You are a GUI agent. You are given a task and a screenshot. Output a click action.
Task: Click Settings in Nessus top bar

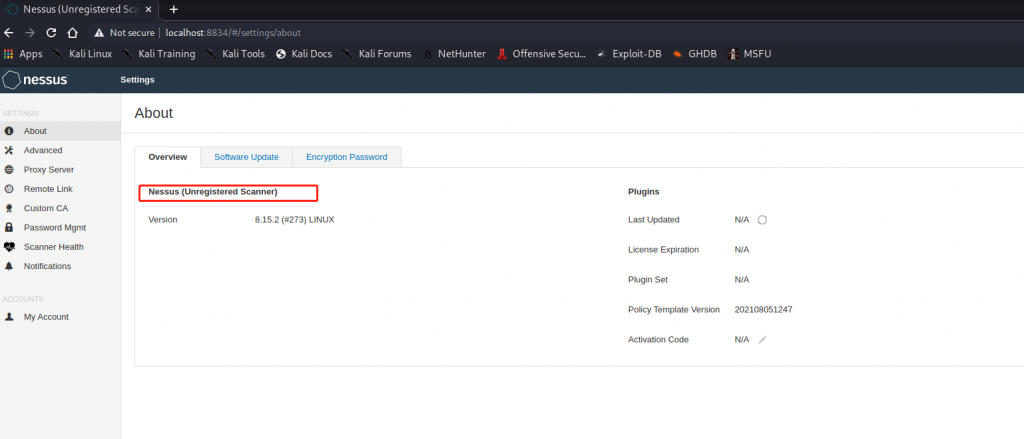137,80
